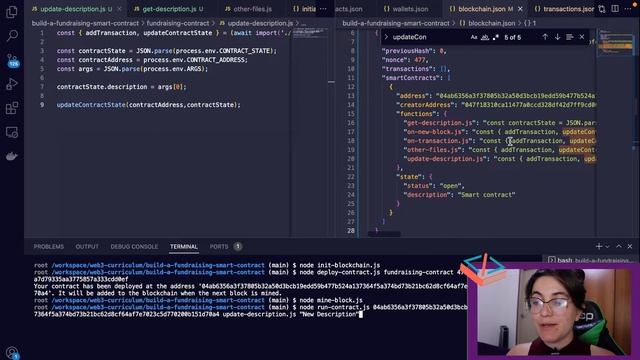Open Source Control view with 126 badge
The image size is (640, 360).
pos(12,60)
